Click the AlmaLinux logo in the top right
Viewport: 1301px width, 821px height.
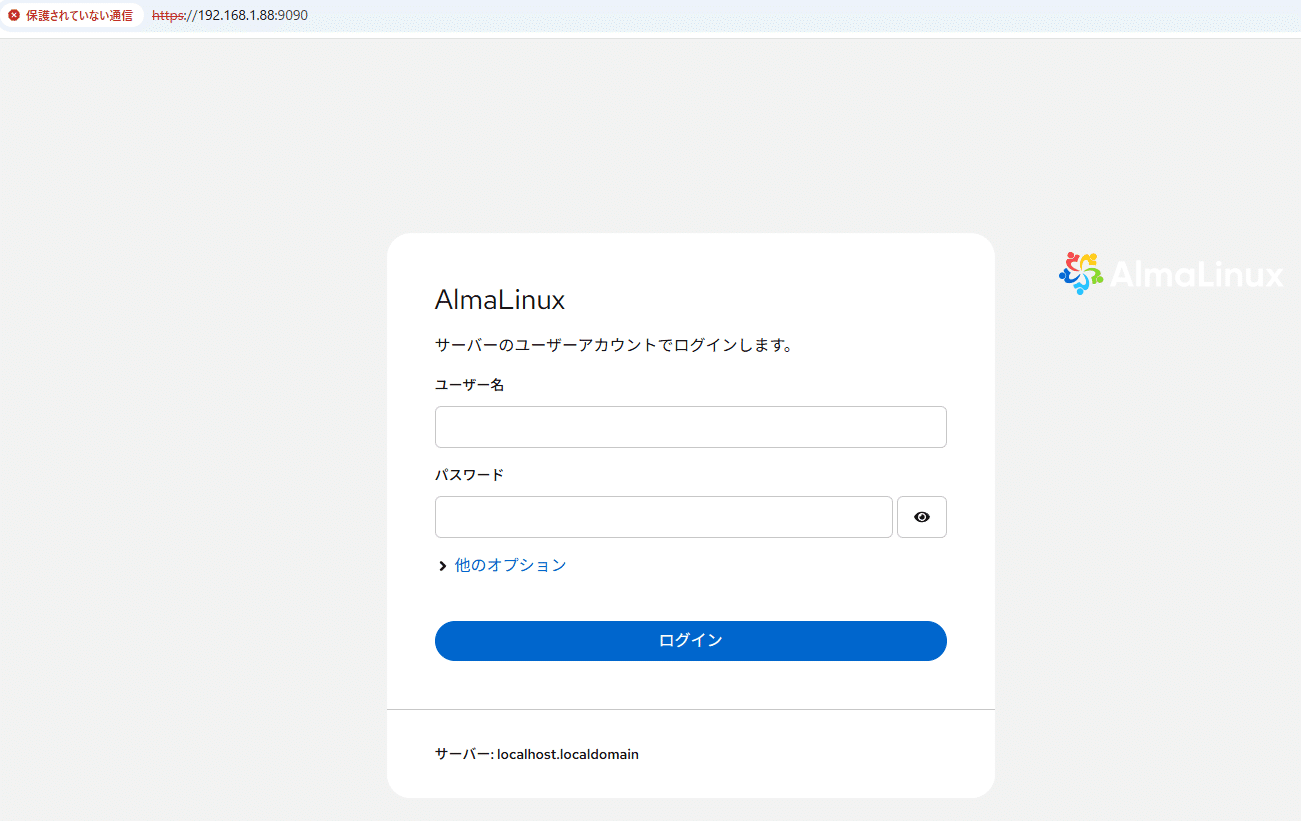(1170, 272)
